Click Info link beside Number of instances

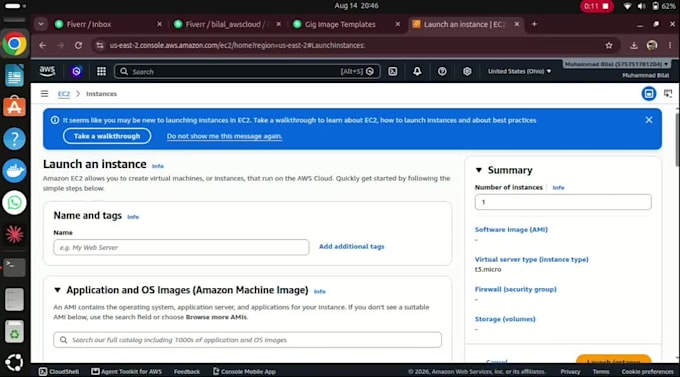click(x=558, y=188)
